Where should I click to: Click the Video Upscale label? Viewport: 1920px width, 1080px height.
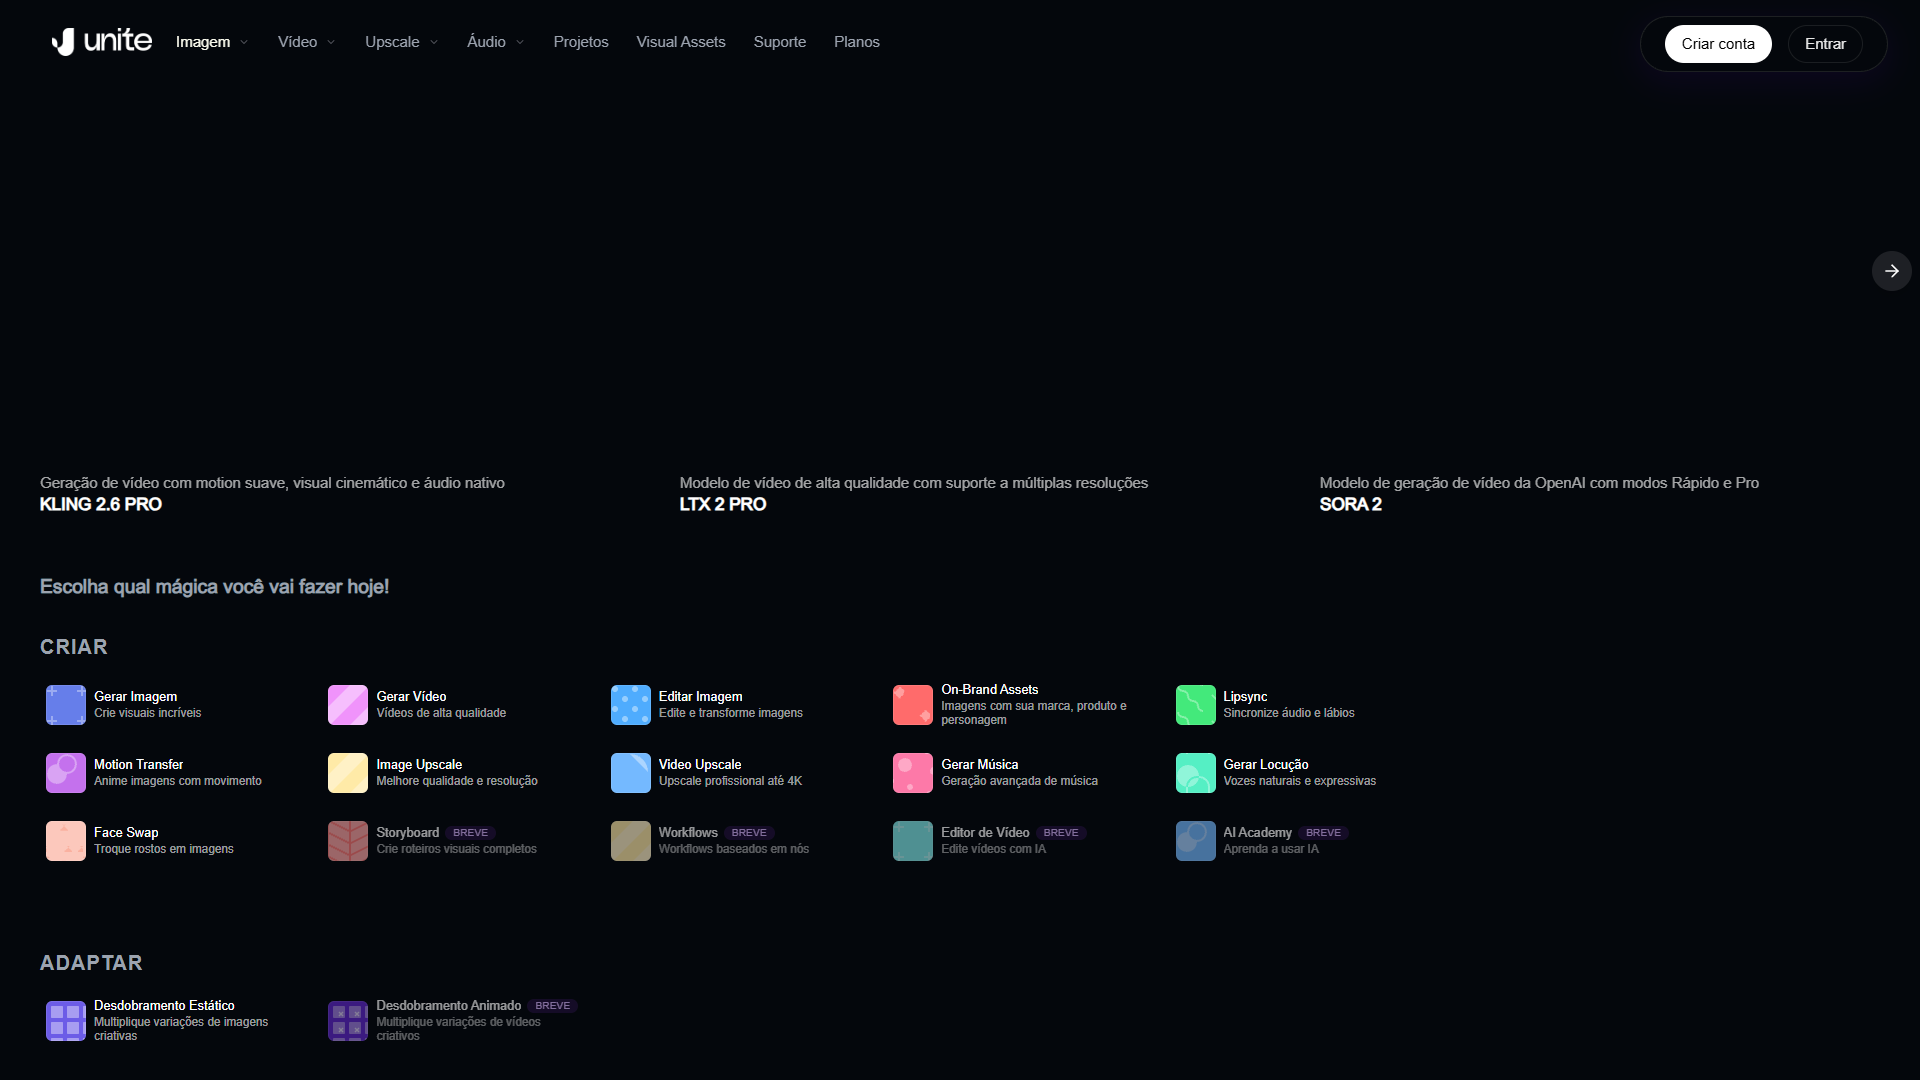(x=700, y=765)
